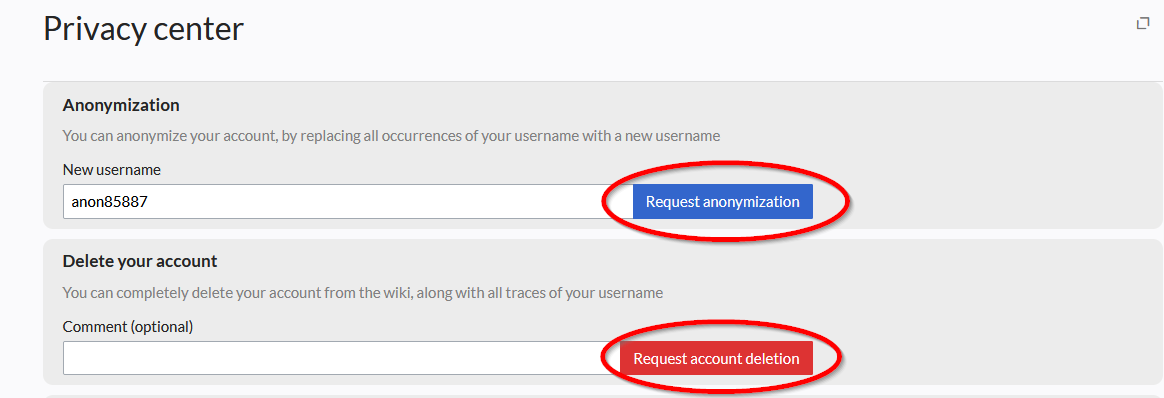1164x398 pixels.
Task: Click the Request account deletion button
Action: tap(716, 359)
